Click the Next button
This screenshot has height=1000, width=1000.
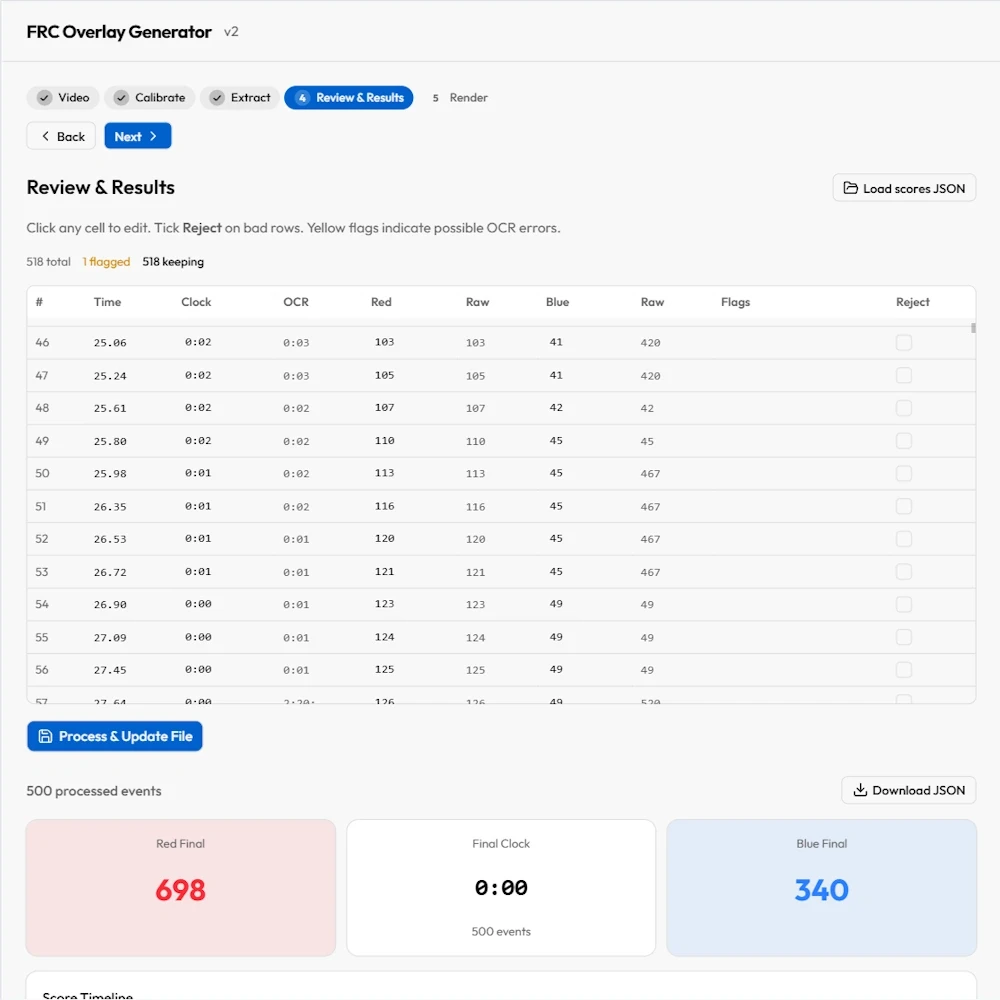coord(138,136)
